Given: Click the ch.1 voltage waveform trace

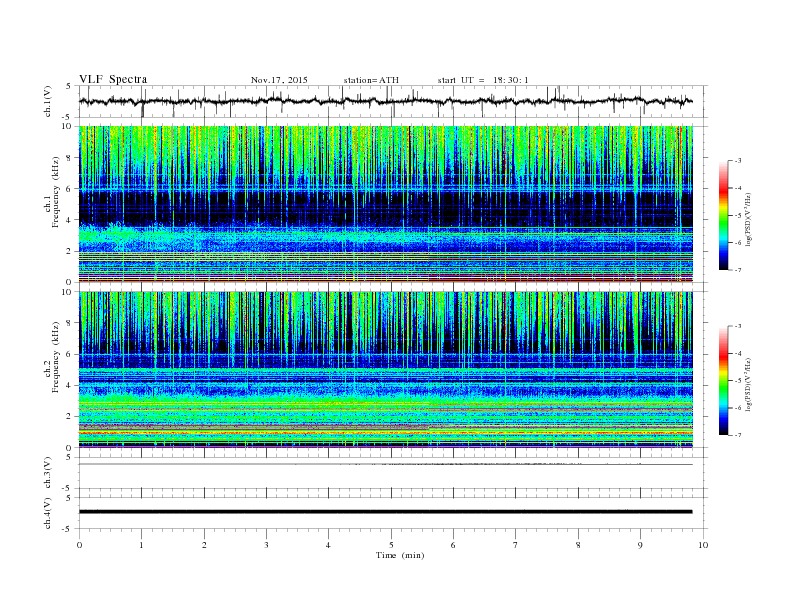Looking at the screenshot, I should [x=385, y=101].
